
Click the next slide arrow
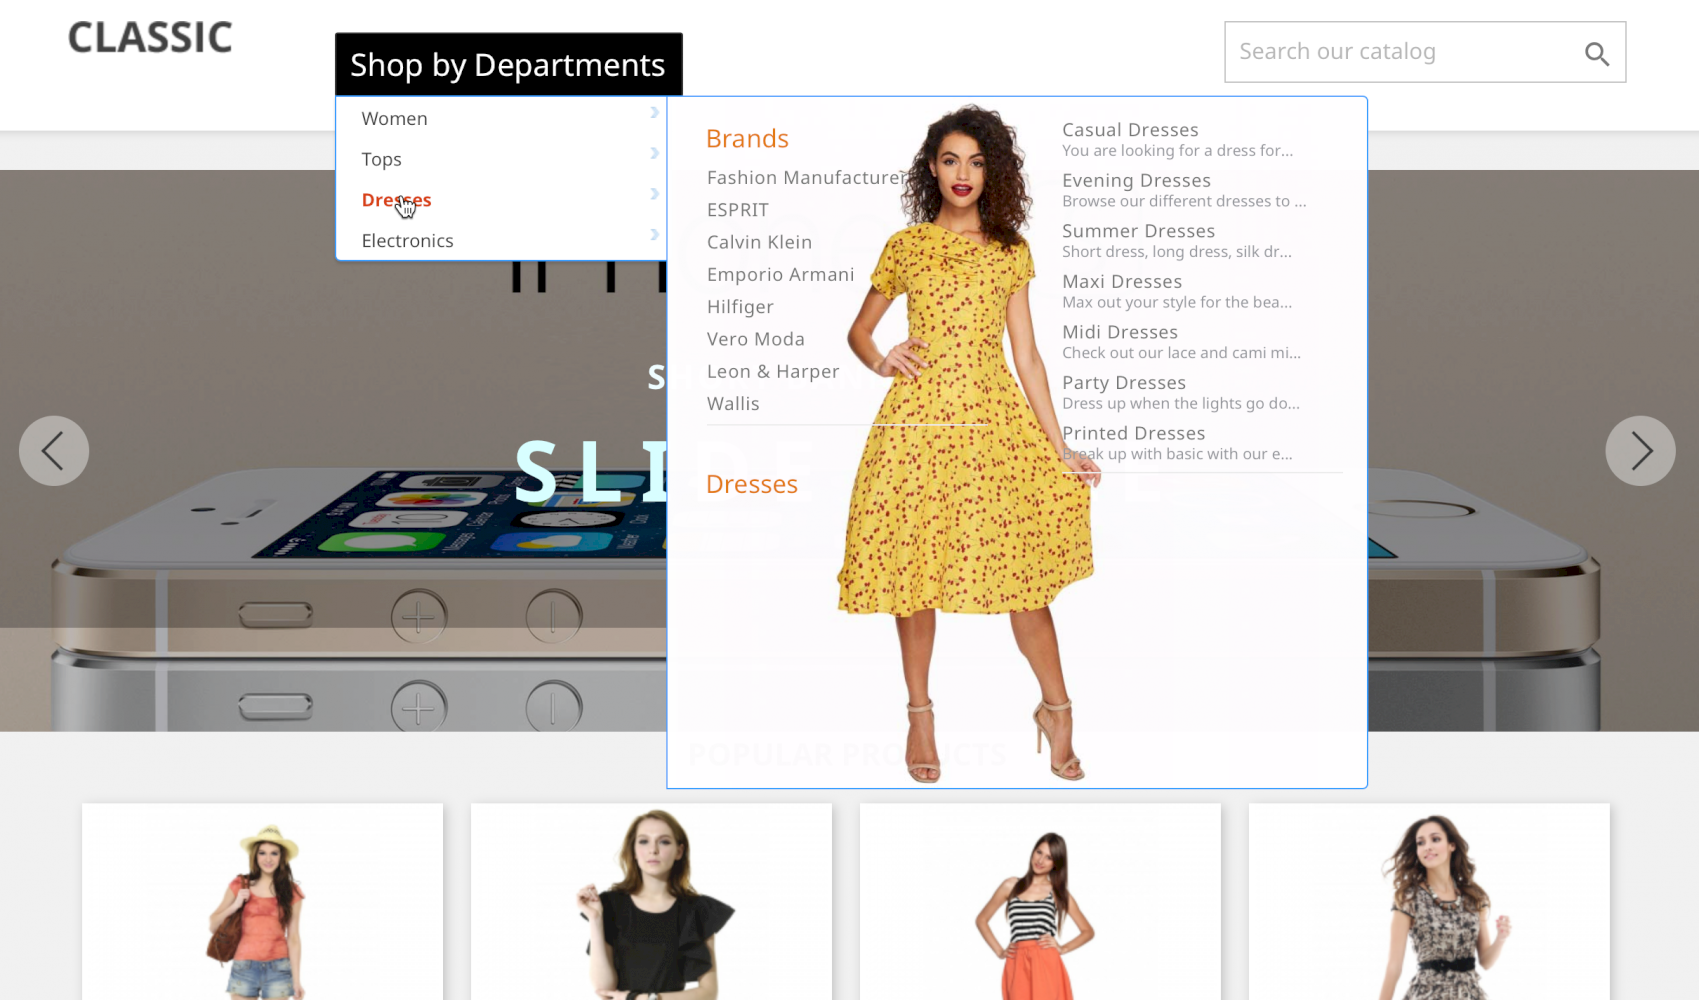(1640, 451)
